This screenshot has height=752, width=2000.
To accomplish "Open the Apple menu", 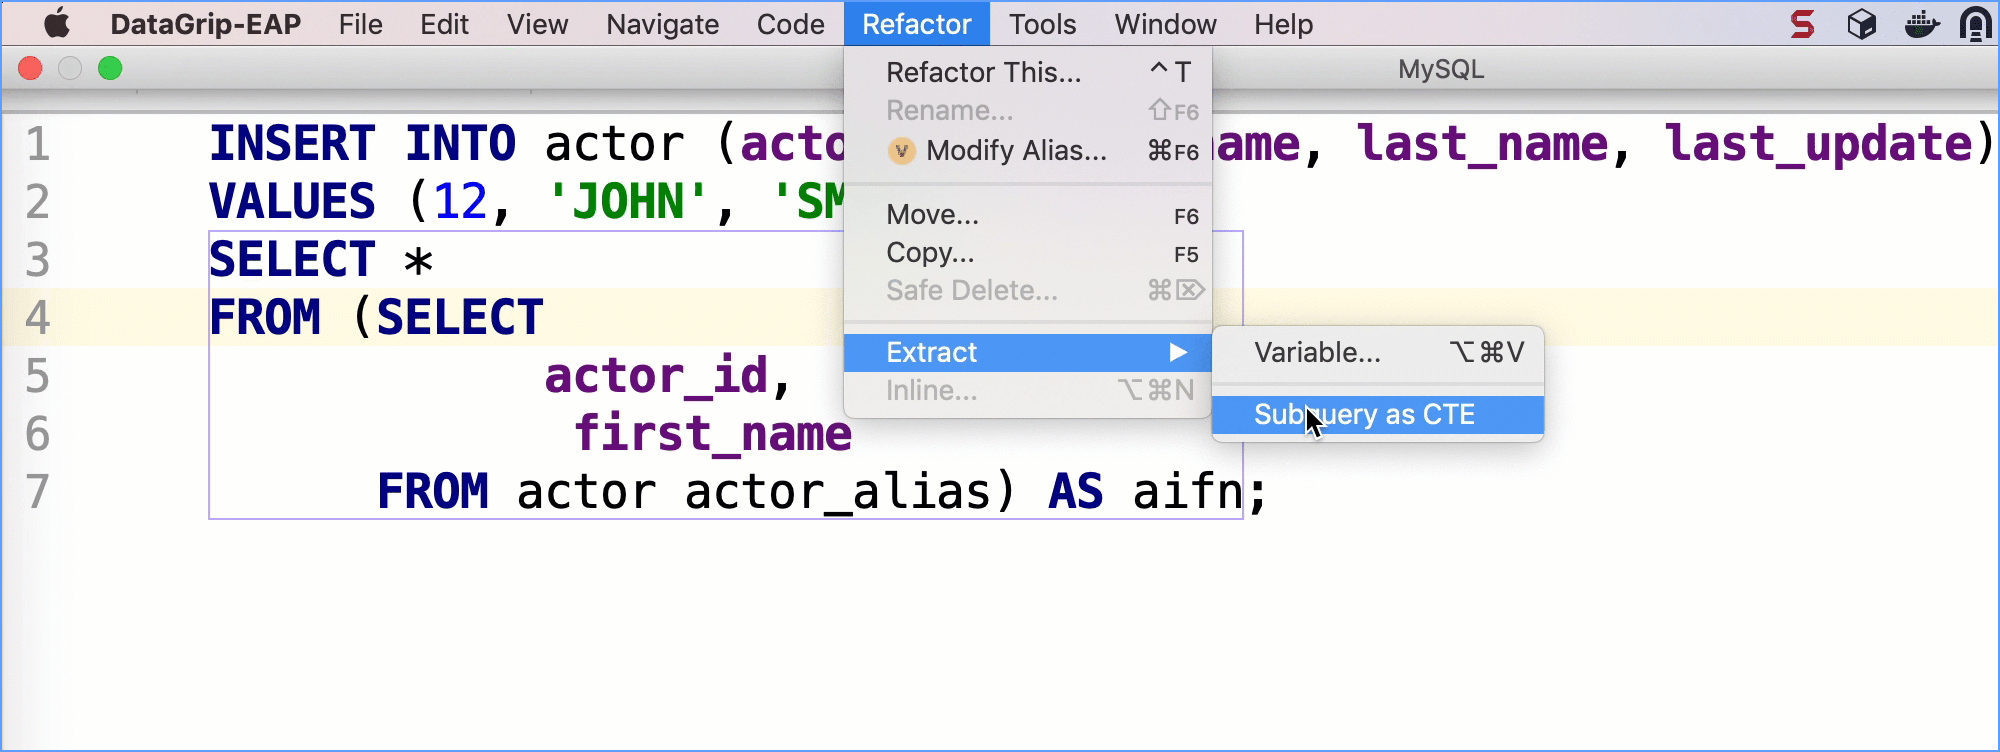I will [x=57, y=23].
